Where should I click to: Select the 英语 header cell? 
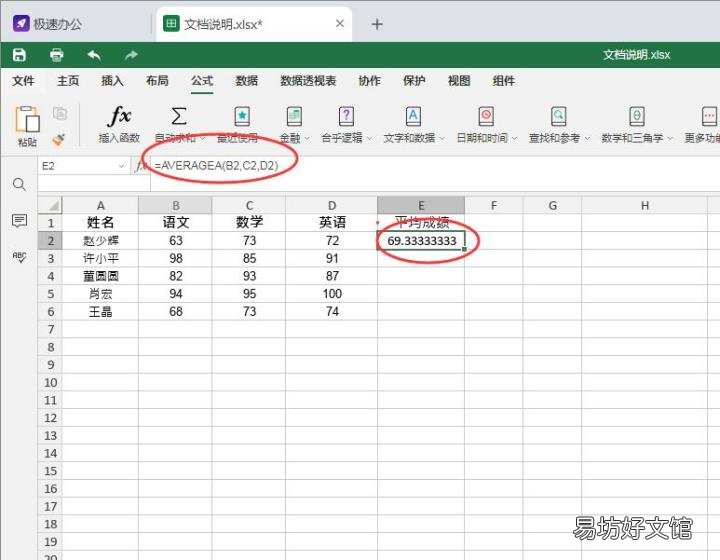332,223
